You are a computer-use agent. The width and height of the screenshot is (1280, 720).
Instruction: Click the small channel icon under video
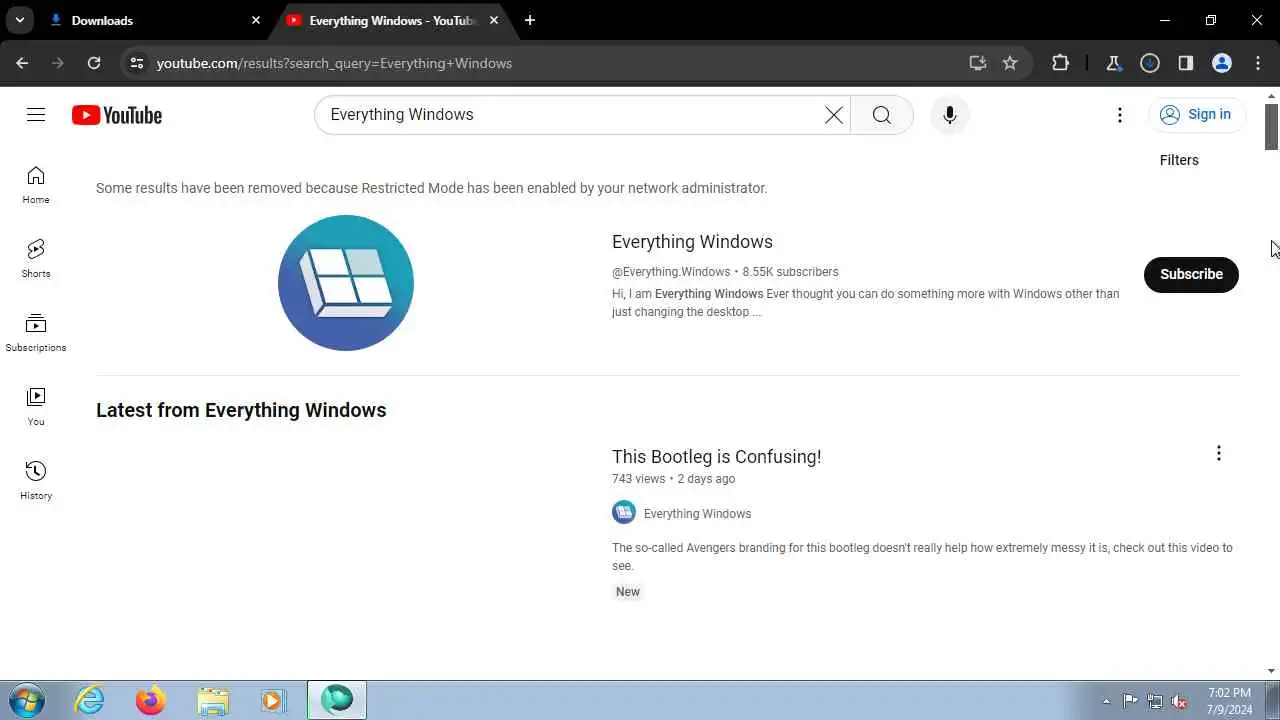click(x=624, y=513)
